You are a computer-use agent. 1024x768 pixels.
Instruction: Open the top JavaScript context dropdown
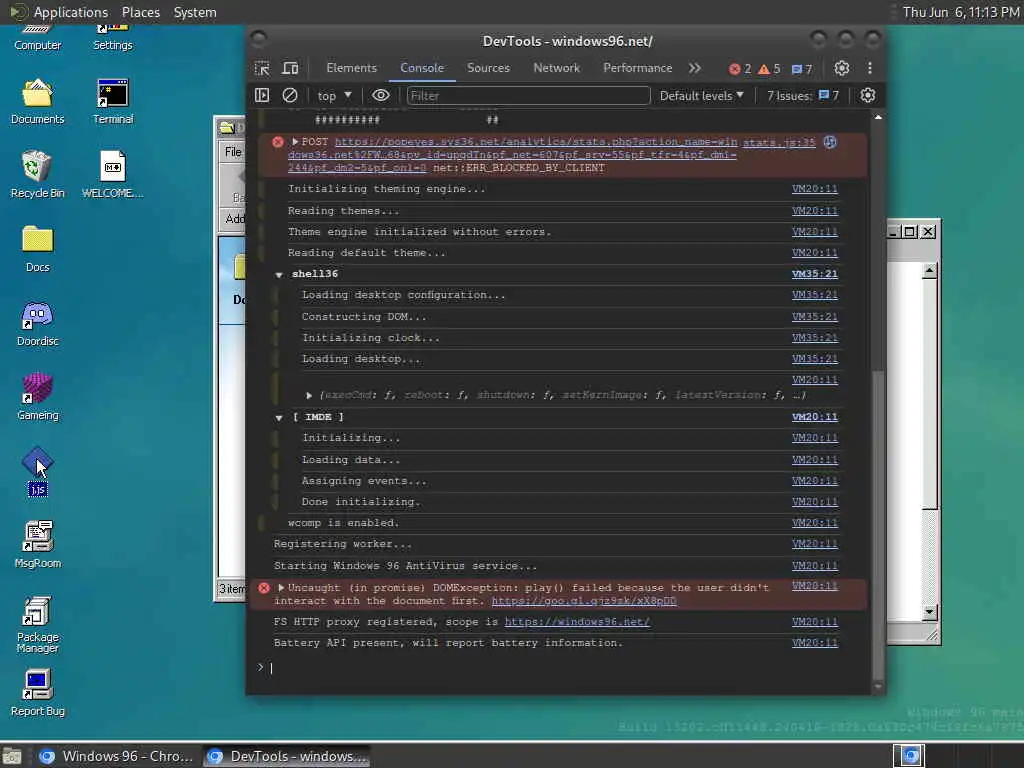pos(334,96)
